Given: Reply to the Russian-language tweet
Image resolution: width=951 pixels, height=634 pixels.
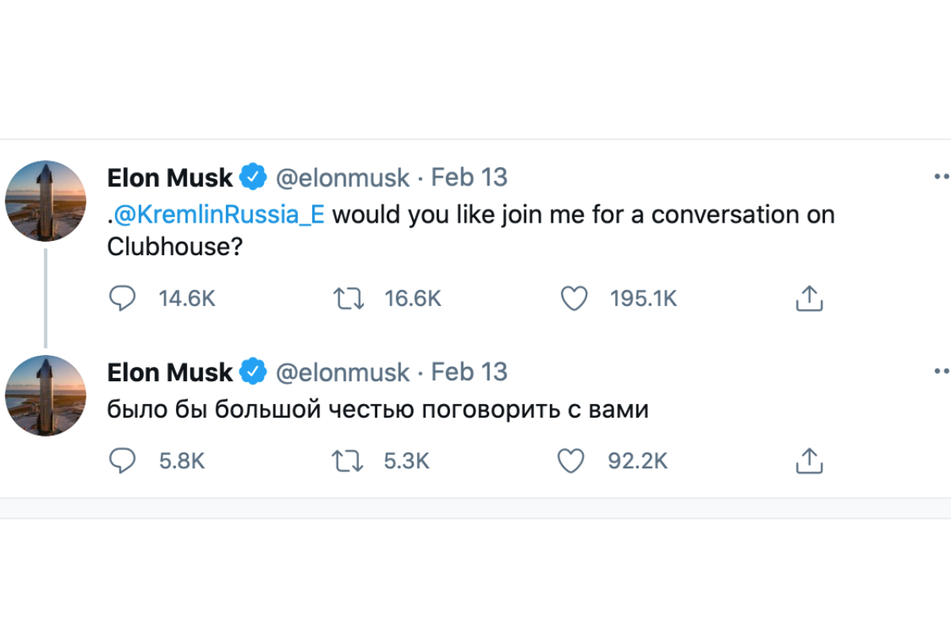Looking at the screenshot, I should (x=122, y=460).
